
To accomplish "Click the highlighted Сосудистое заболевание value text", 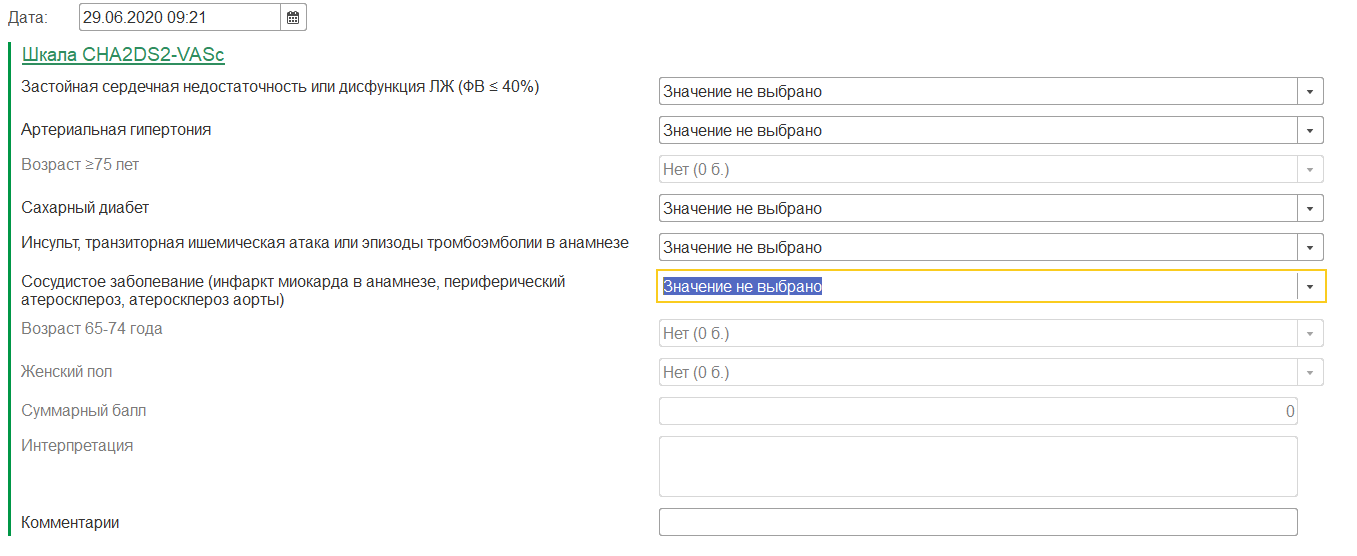I will [x=742, y=287].
